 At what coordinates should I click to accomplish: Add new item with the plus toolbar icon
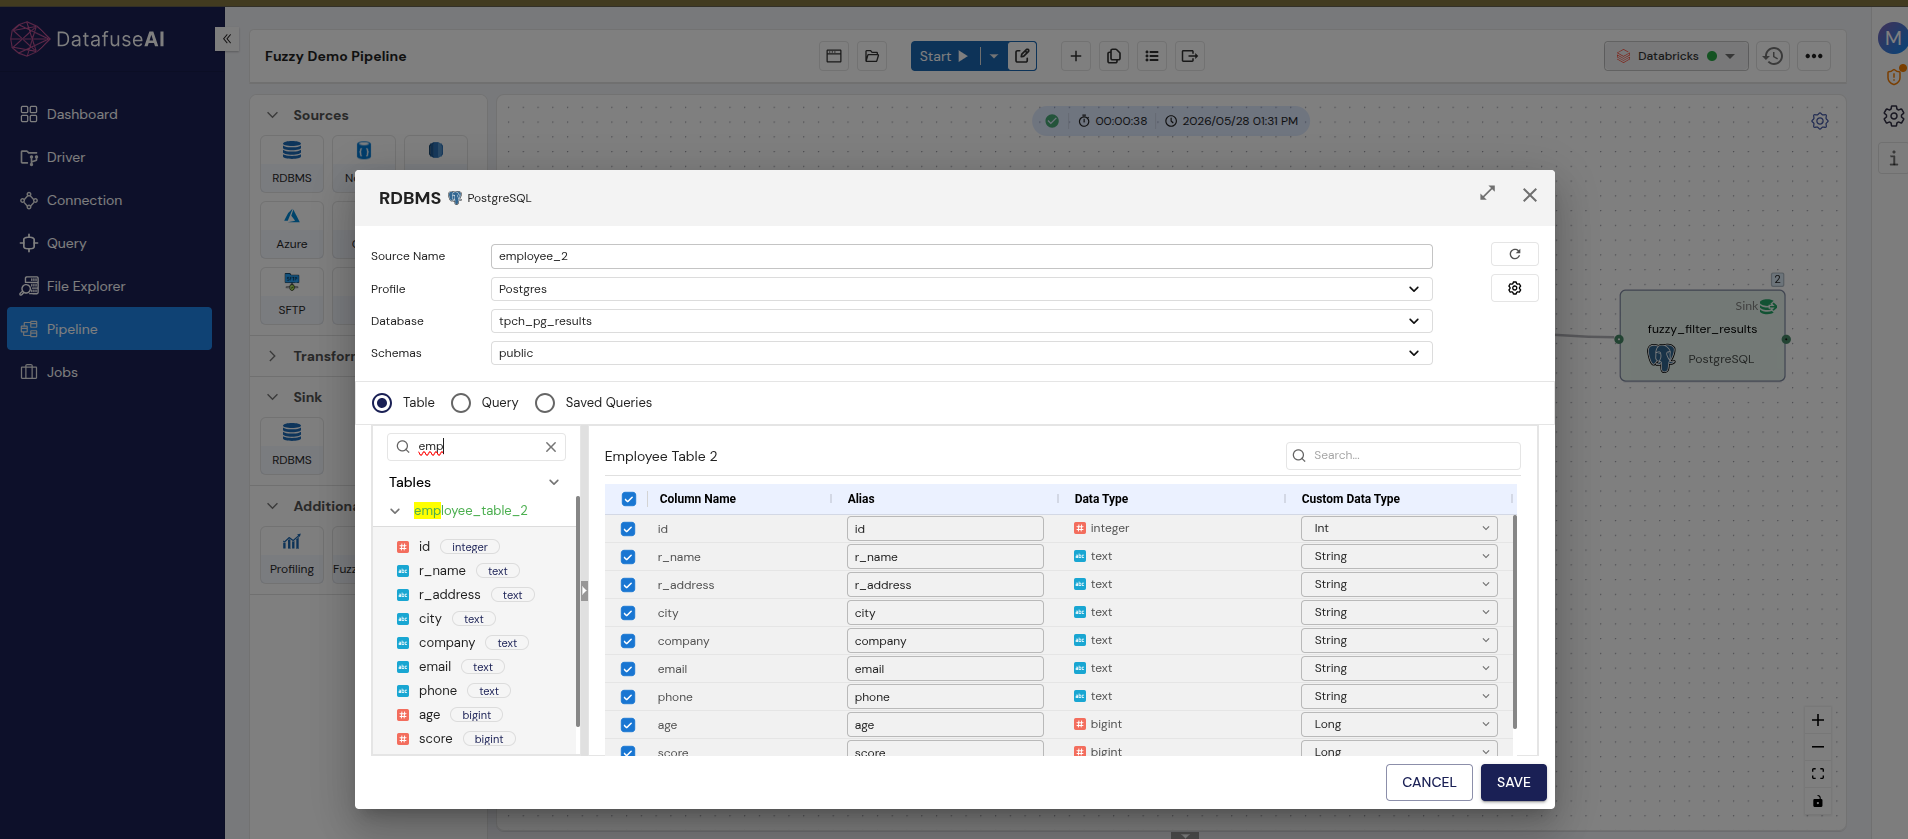(1076, 56)
